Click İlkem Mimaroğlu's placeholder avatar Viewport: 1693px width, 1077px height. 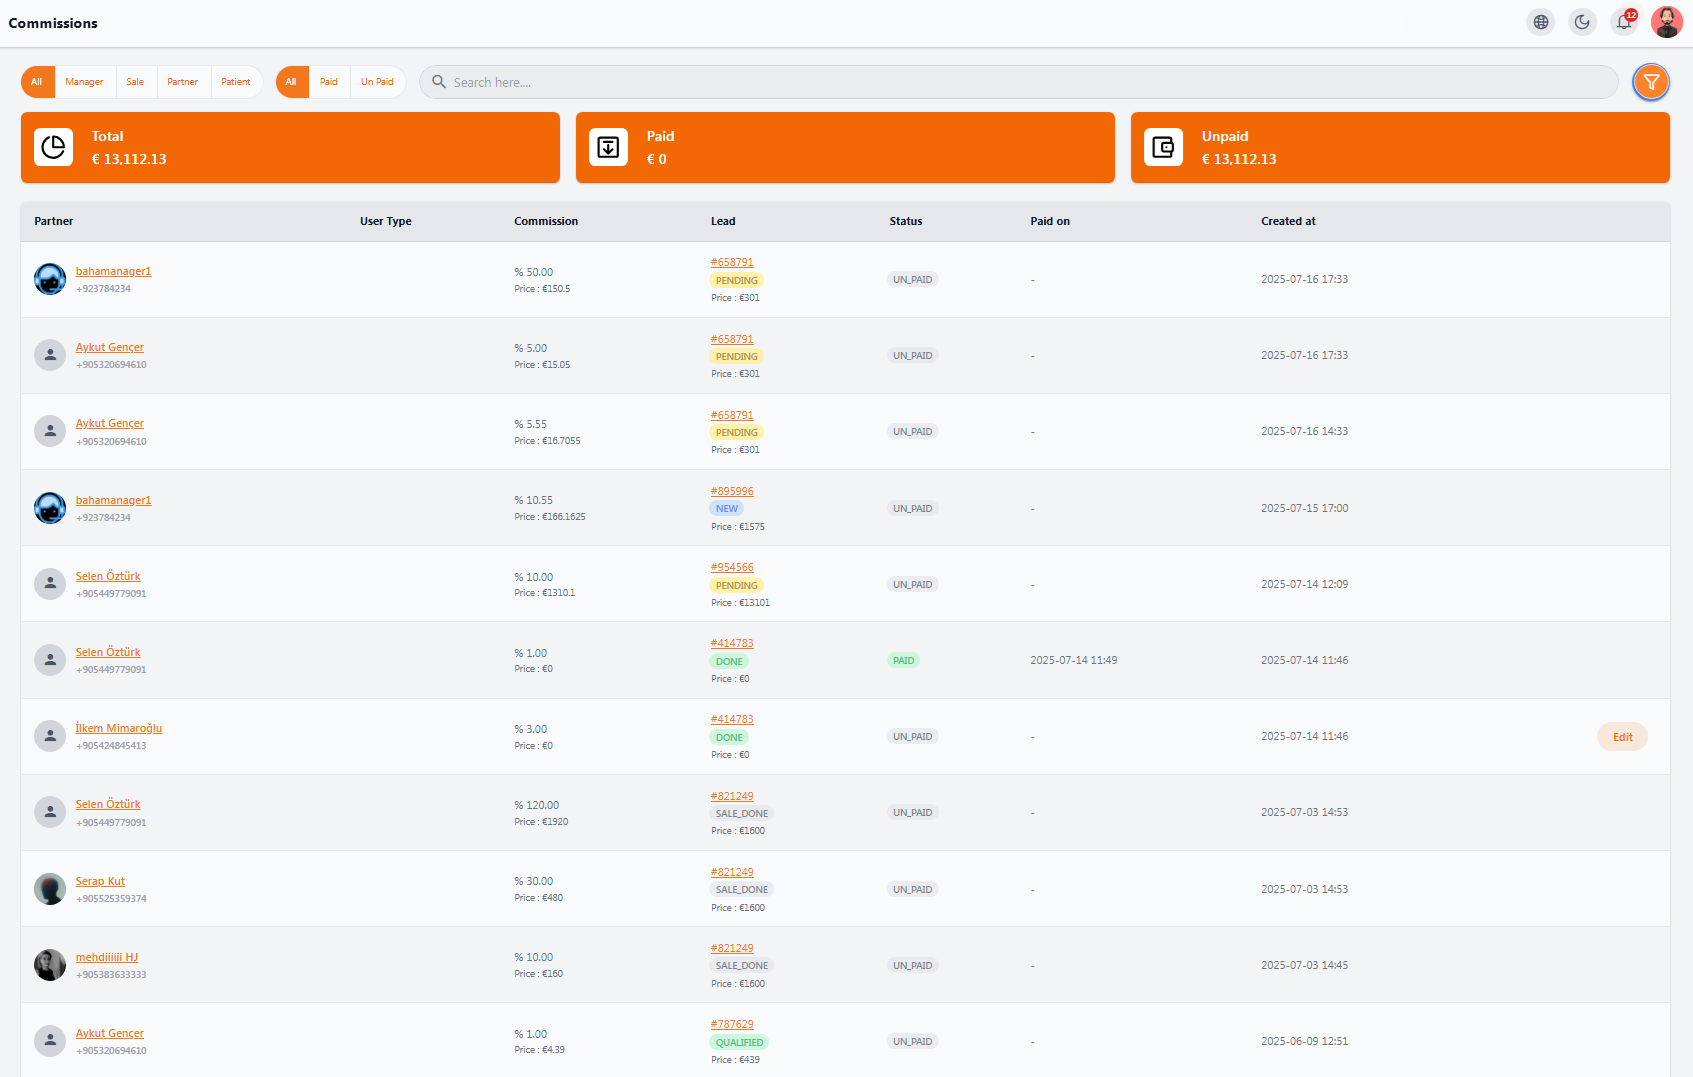click(50, 736)
